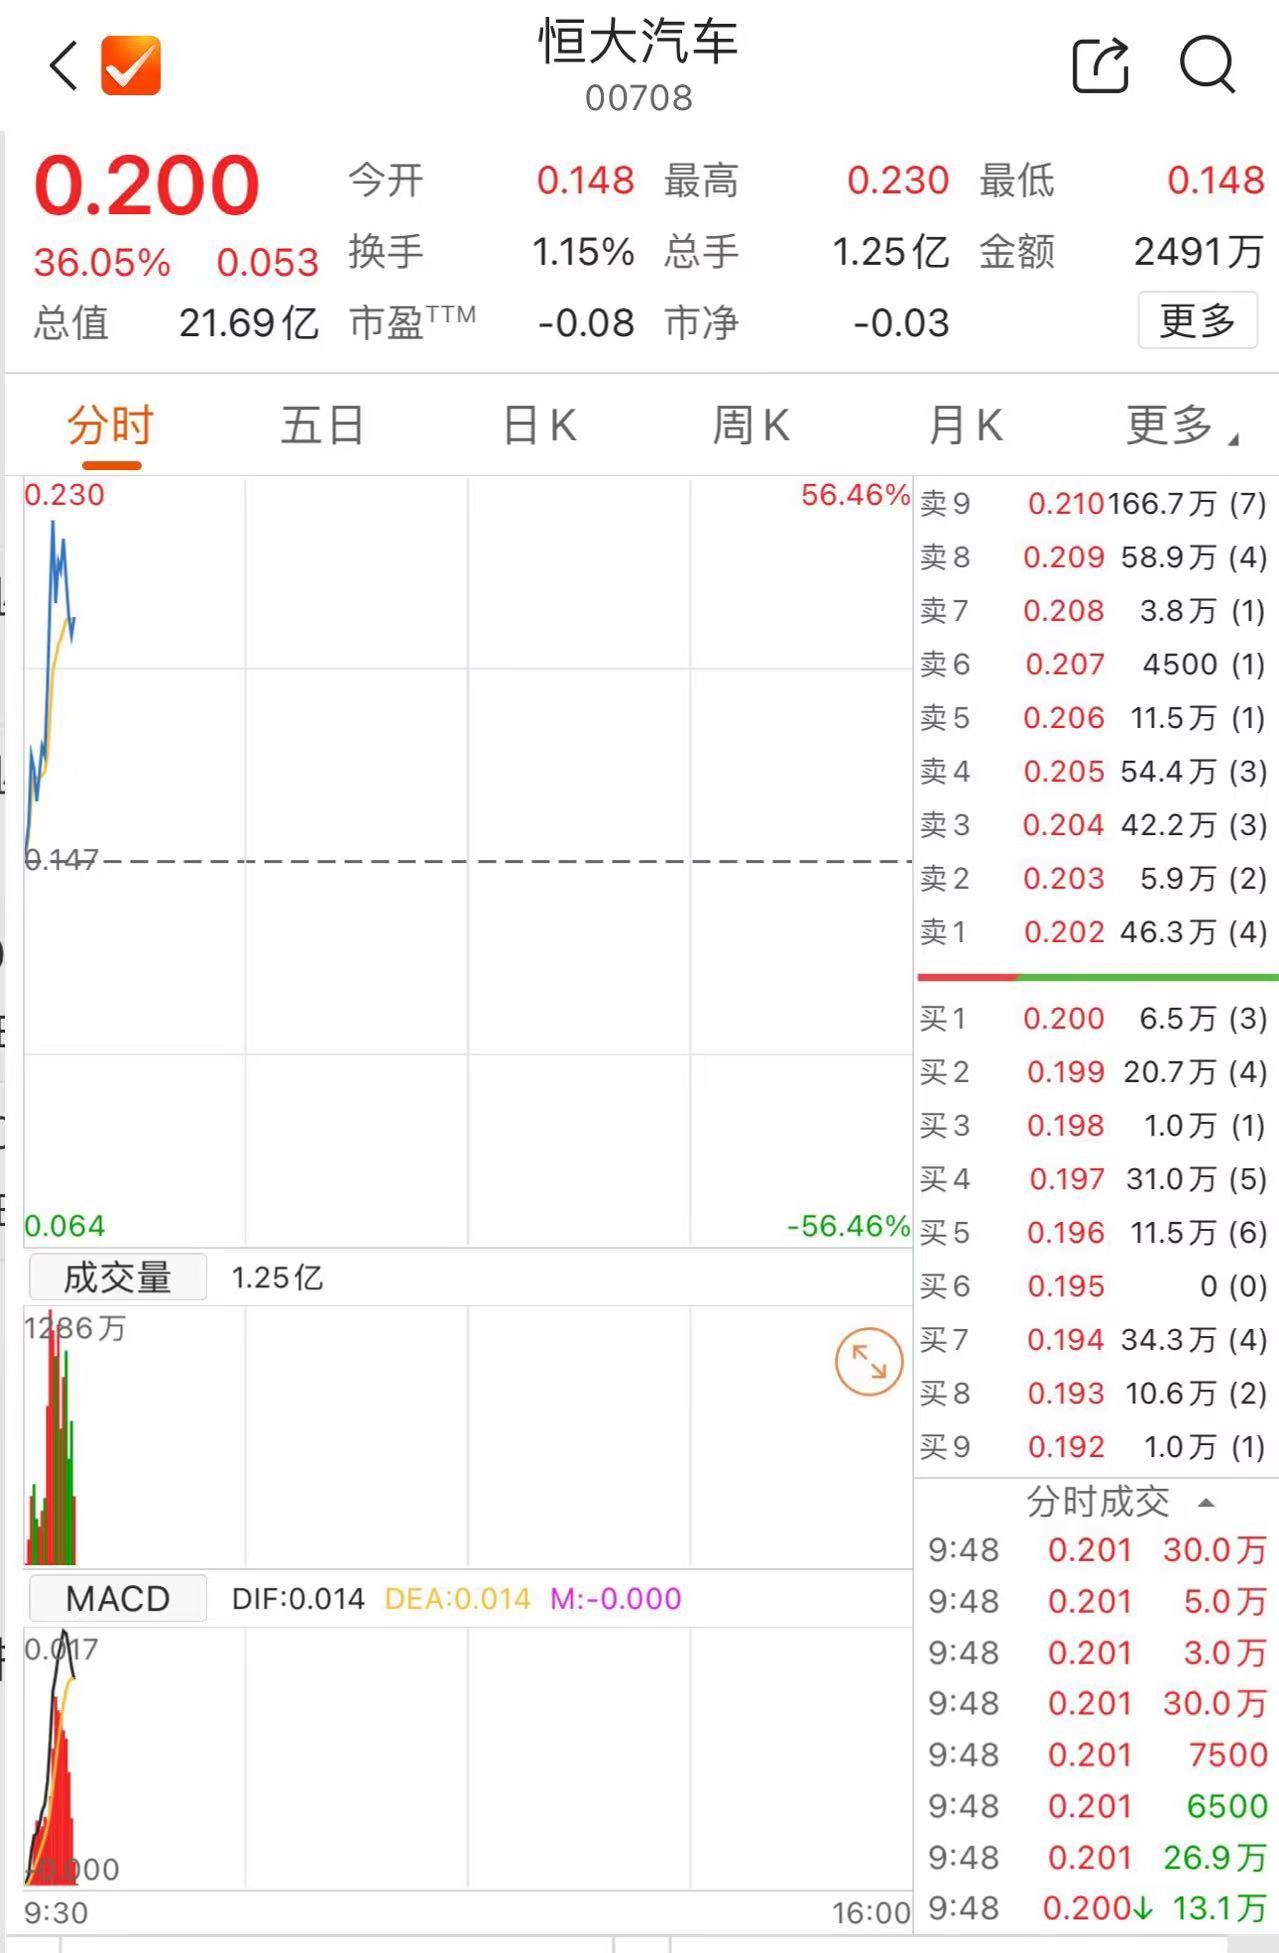
Task: Open the search magnifier icon
Action: (x=1207, y=66)
